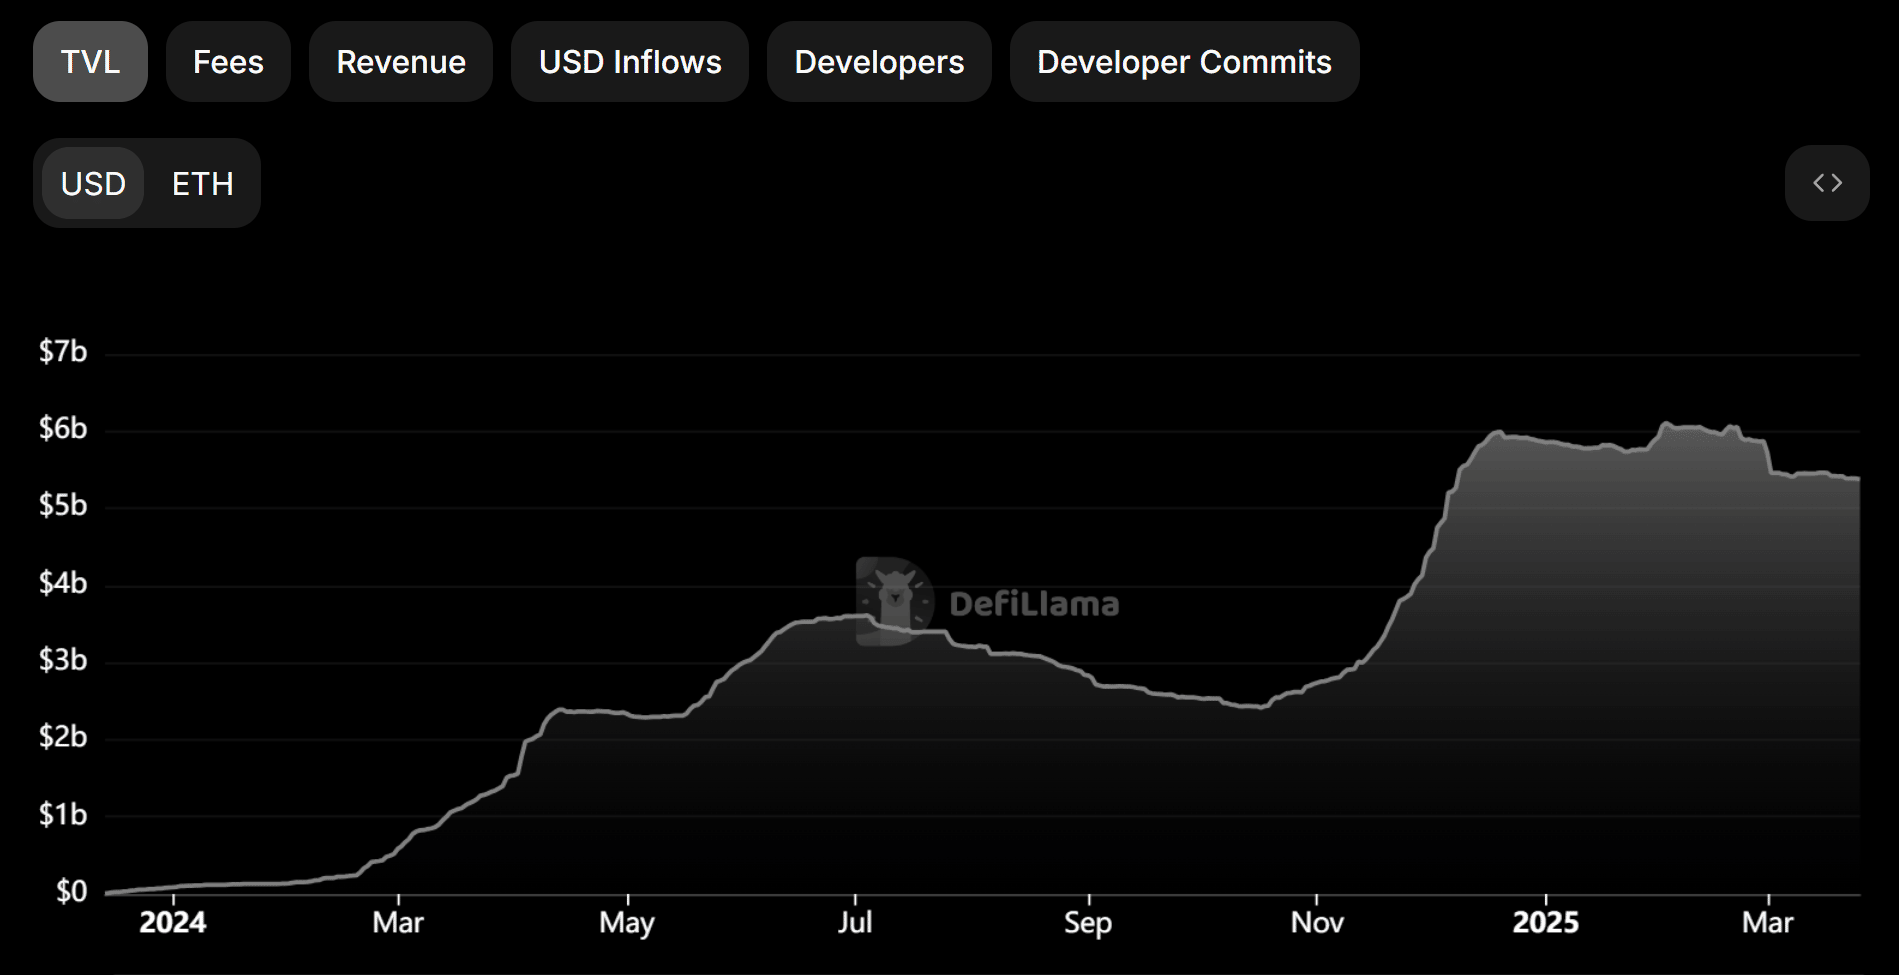Select the TVL tab

pyautogui.click(x=90, y=62)
